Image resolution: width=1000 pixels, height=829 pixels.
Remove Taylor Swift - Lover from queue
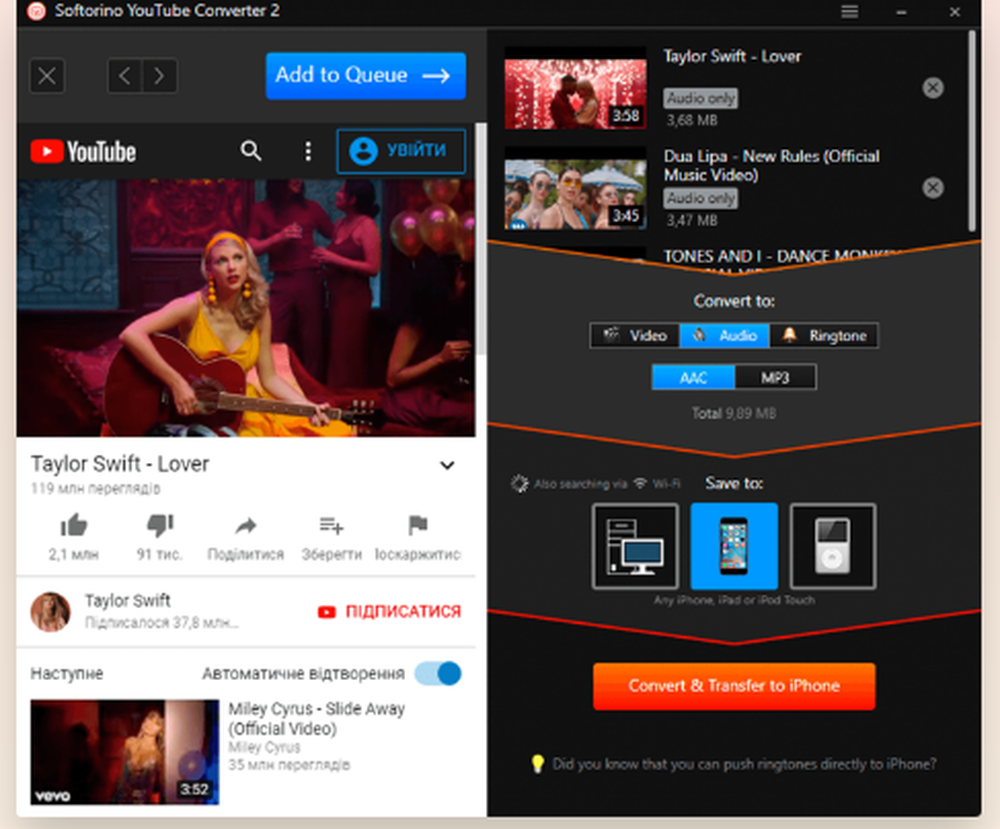933,88
